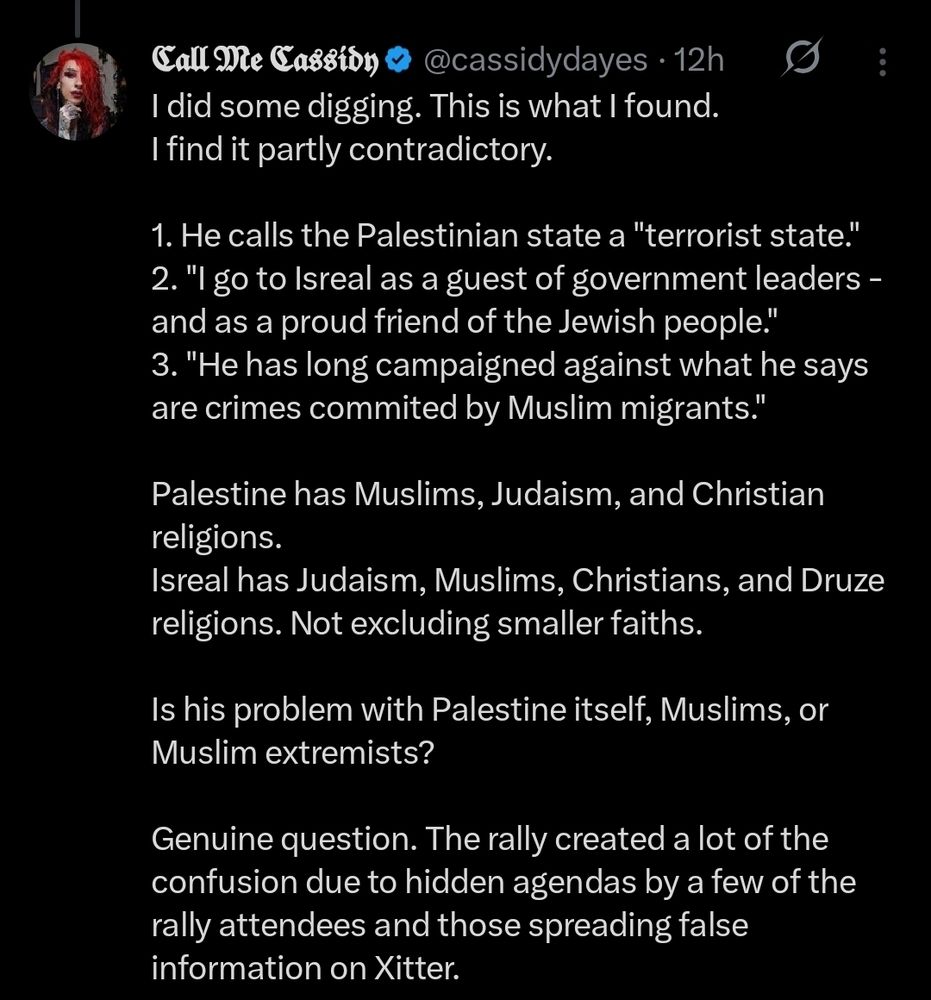The width and height of the screenshot is (931, 1000).
Task: Select the 'I did some digging' line
Action: (x=435, y=106)
